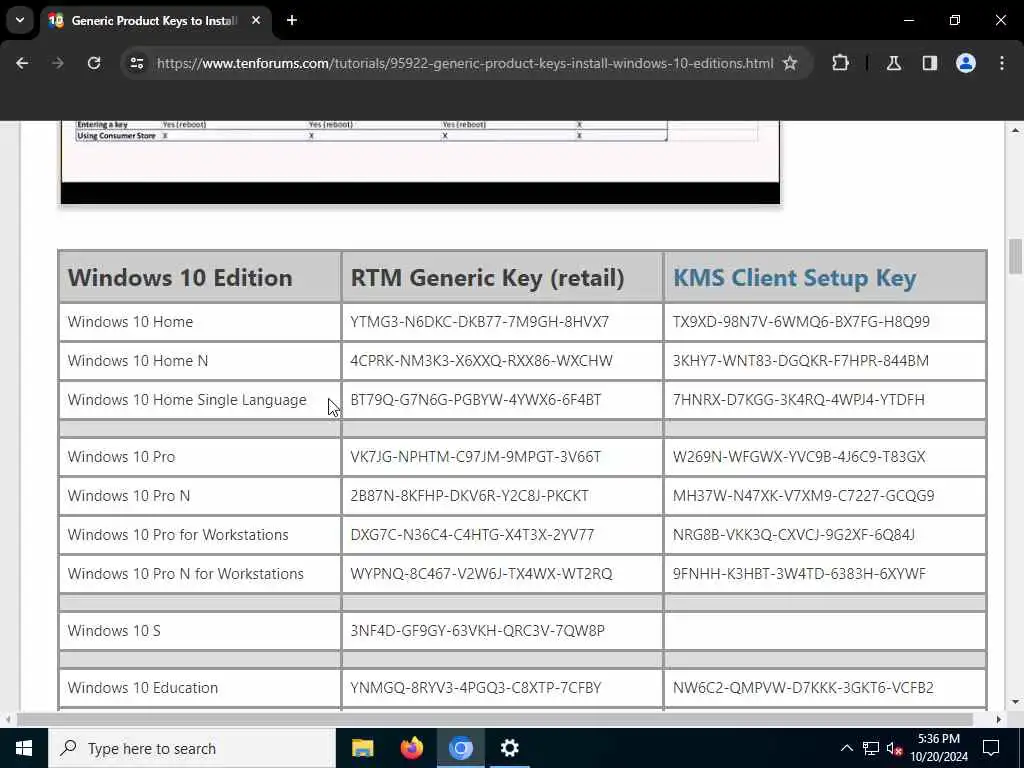Click Windows 10 Pro N for Workstations label

(x=185, y=573)
